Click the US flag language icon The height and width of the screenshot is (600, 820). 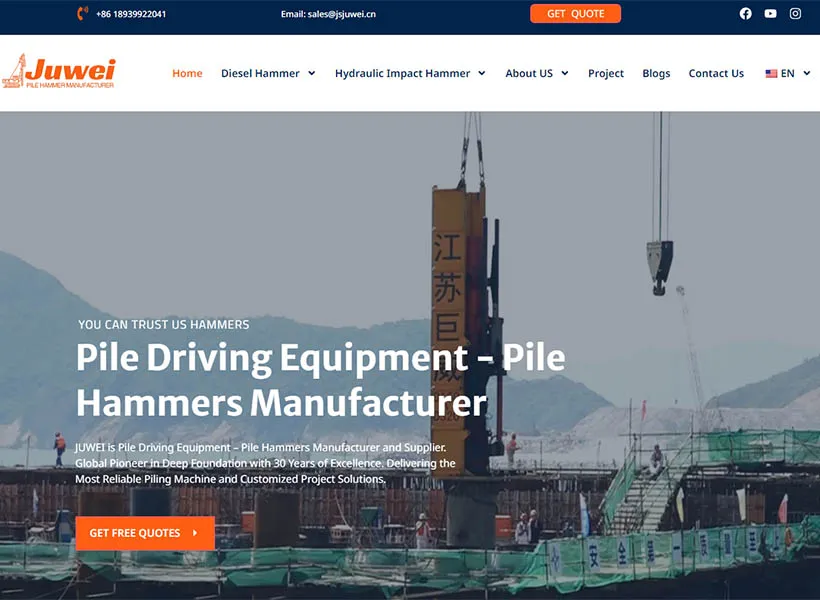pos(771,74)
